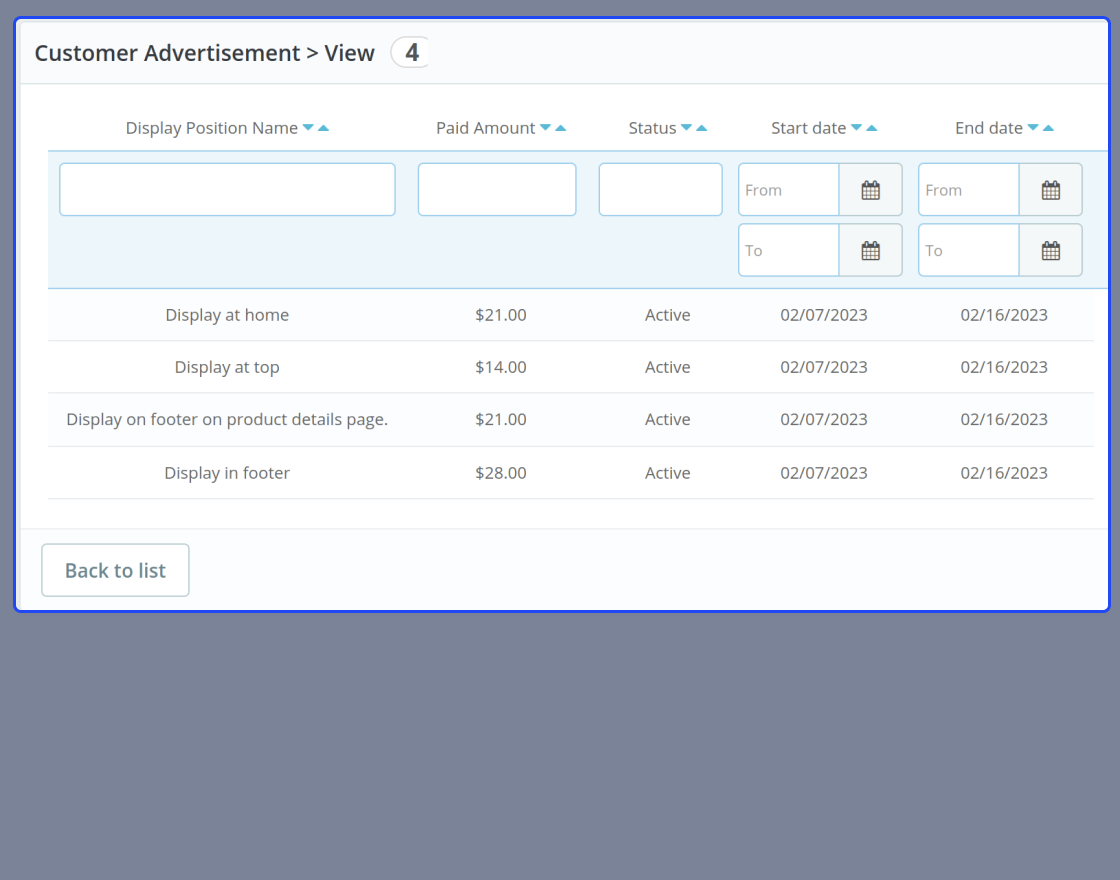
Task: Click $21.00 in Display at home row
Action: point(501,315)
